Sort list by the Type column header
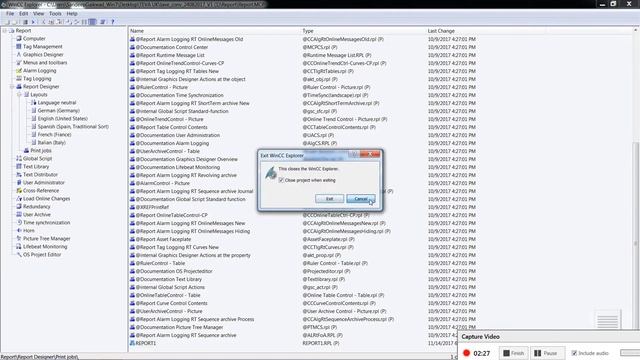Viewport: 640px width, 360px height. coord(363,31)
